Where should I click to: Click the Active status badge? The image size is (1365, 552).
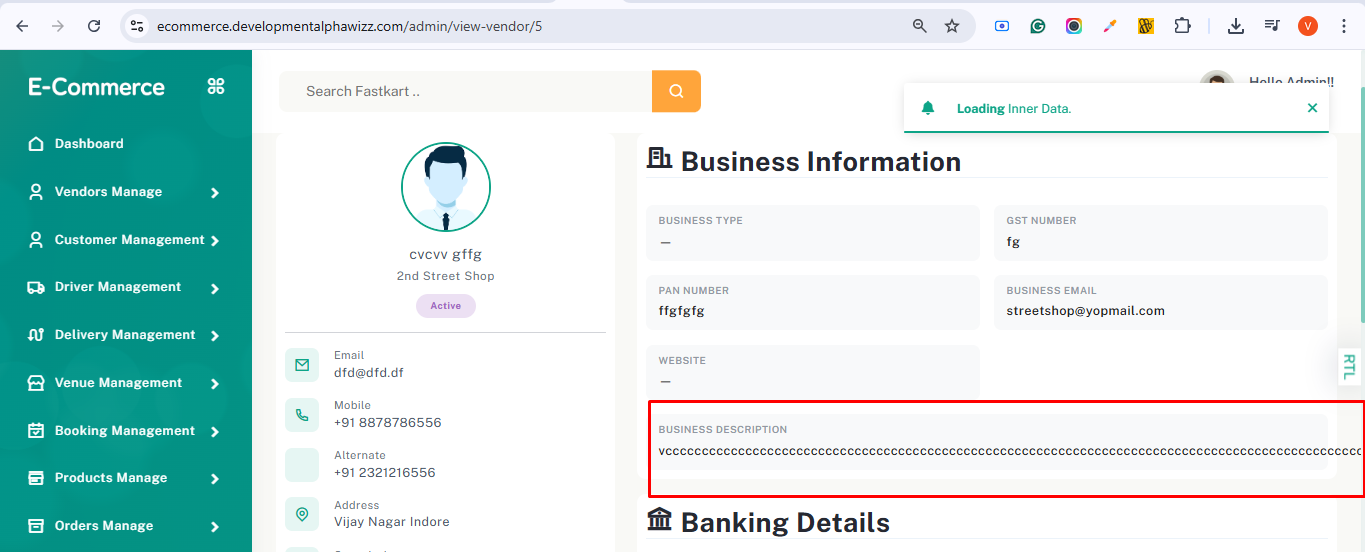tap(446, 306)
